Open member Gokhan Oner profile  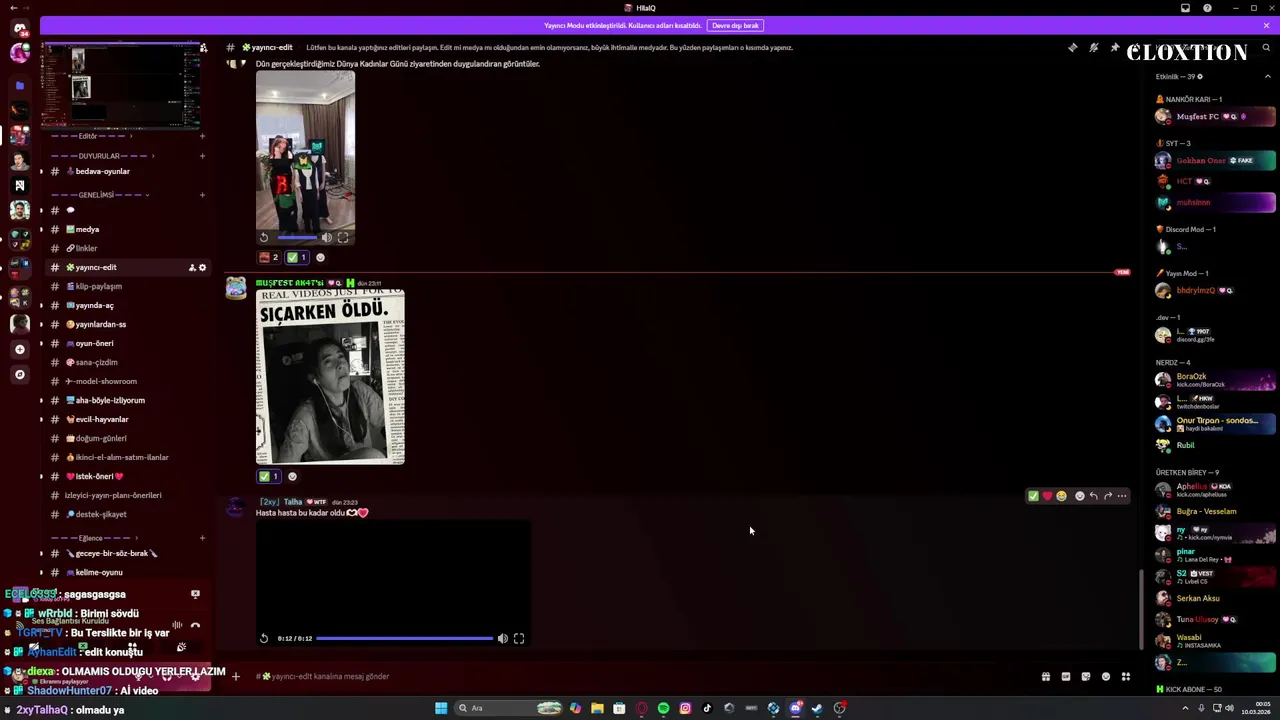coord(1215,160)
